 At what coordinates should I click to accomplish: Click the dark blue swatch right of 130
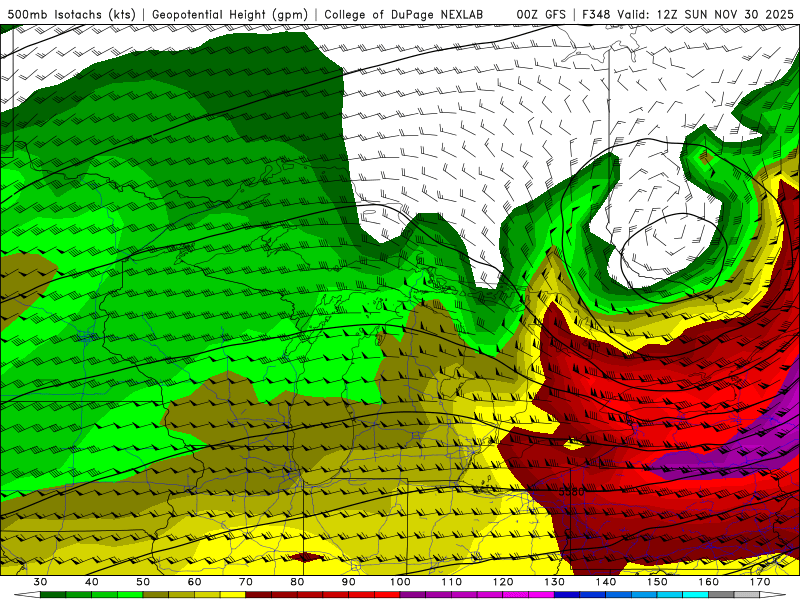coord(567,595)
